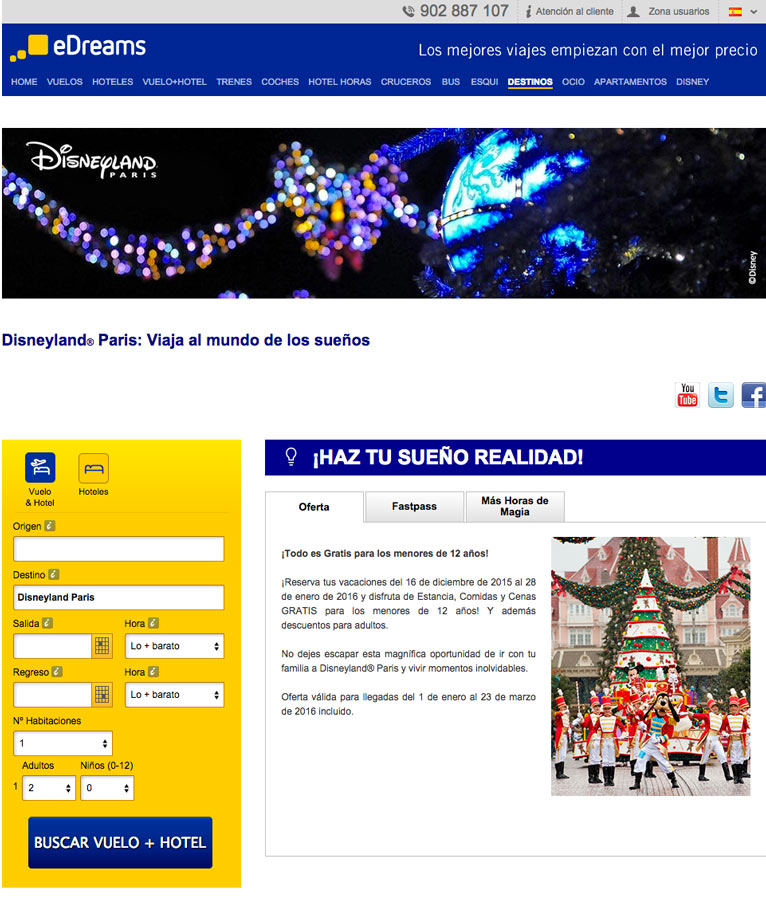Viewport: 766px width, 900px height.
Task: Click the Spanish flag language icon
Action: (x=735, y=11)
